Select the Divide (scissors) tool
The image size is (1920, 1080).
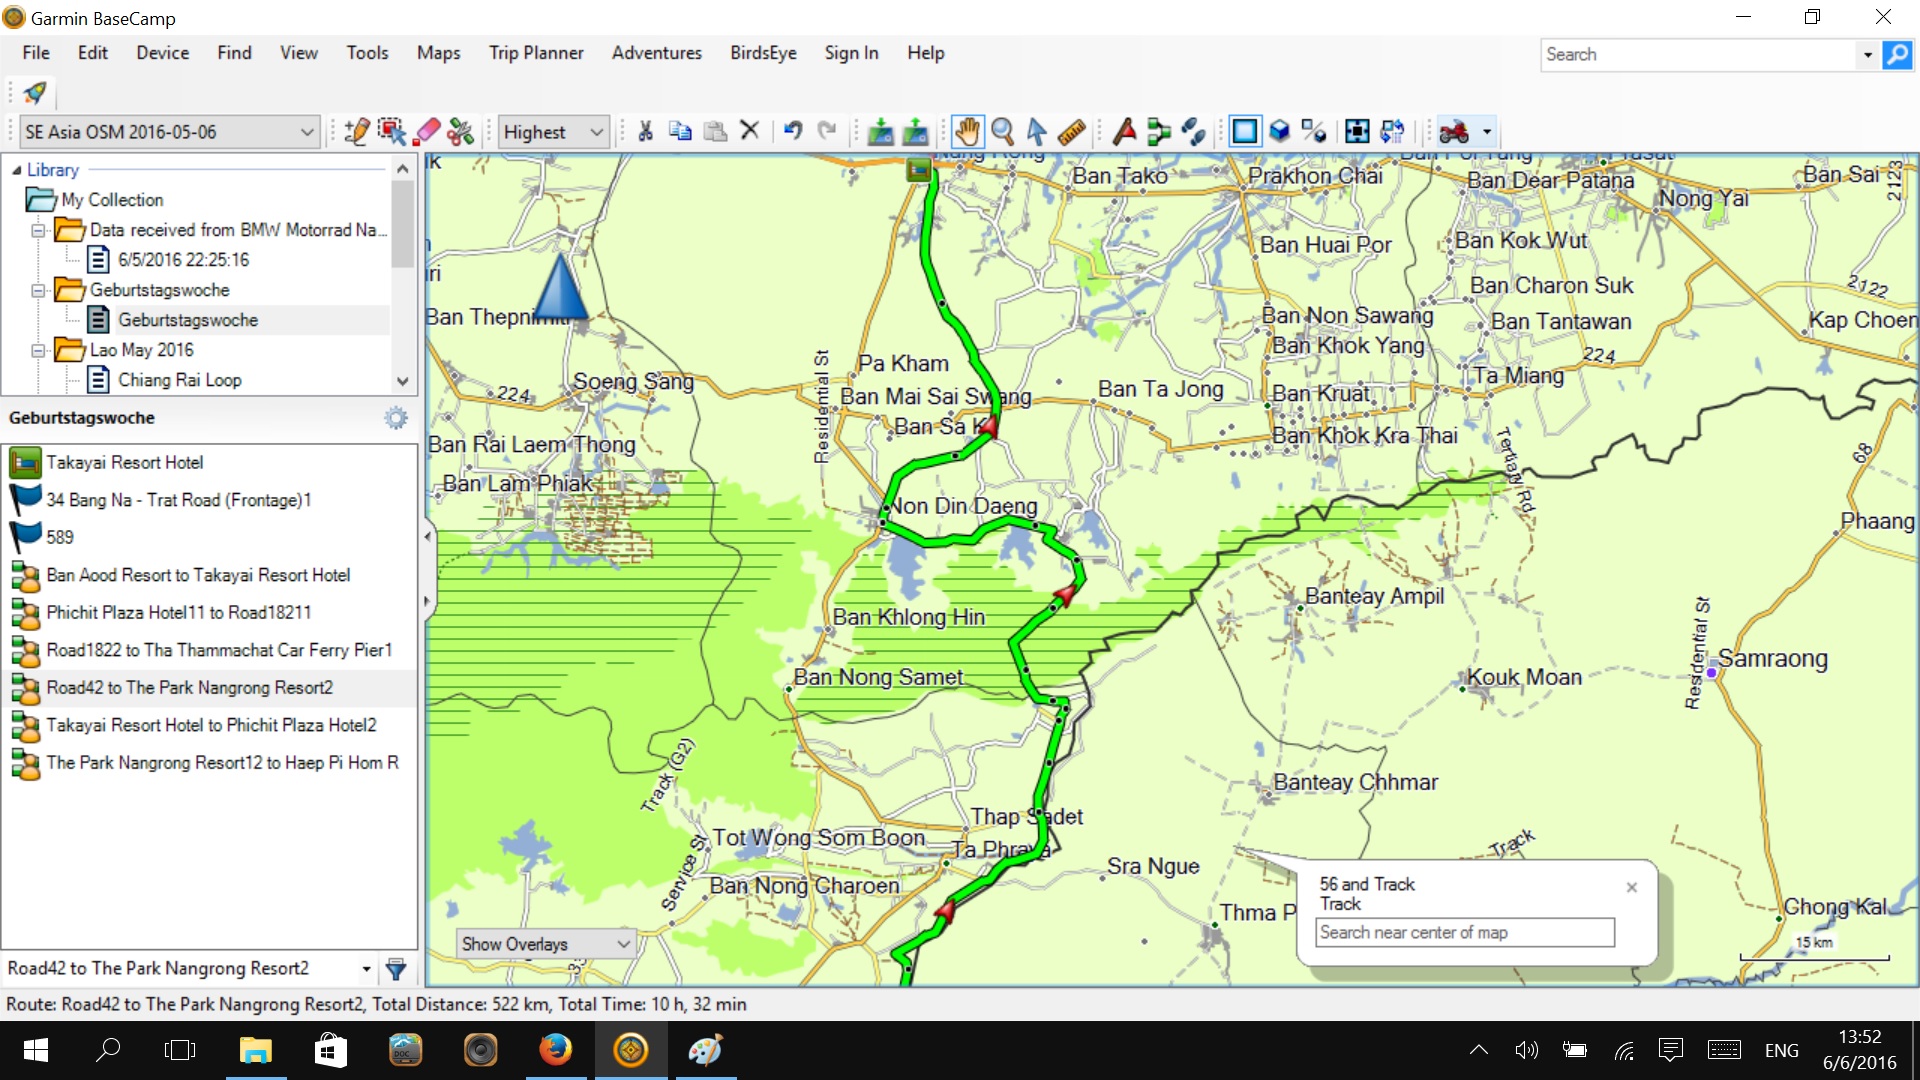[x=461, y=131]
